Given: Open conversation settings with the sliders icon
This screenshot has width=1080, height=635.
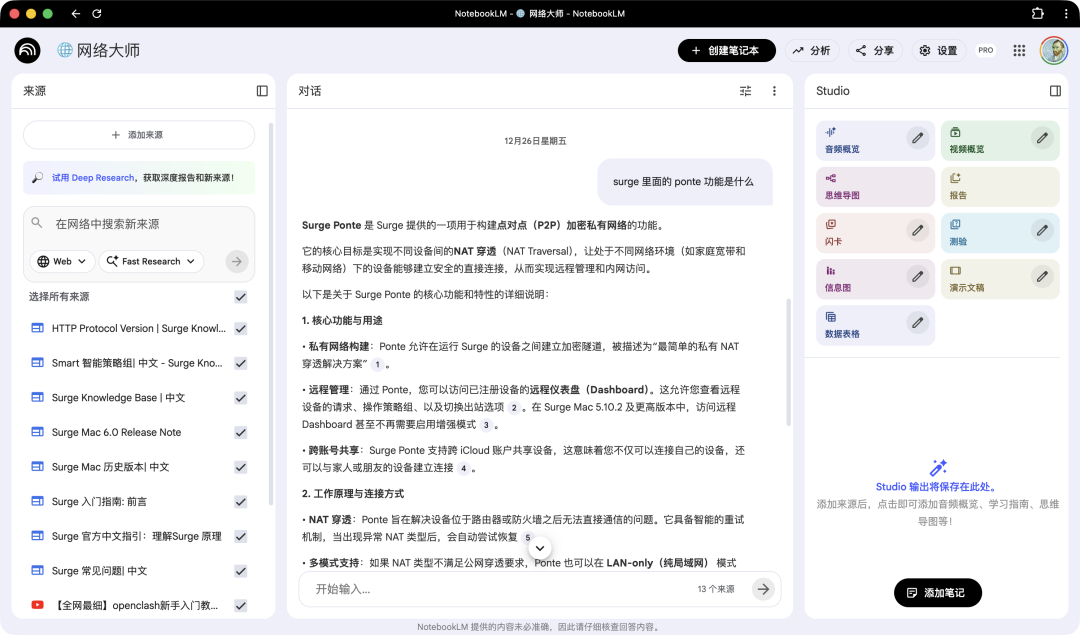Looking at the screenshot, I should pyautogui.click(x=745, y=91).
